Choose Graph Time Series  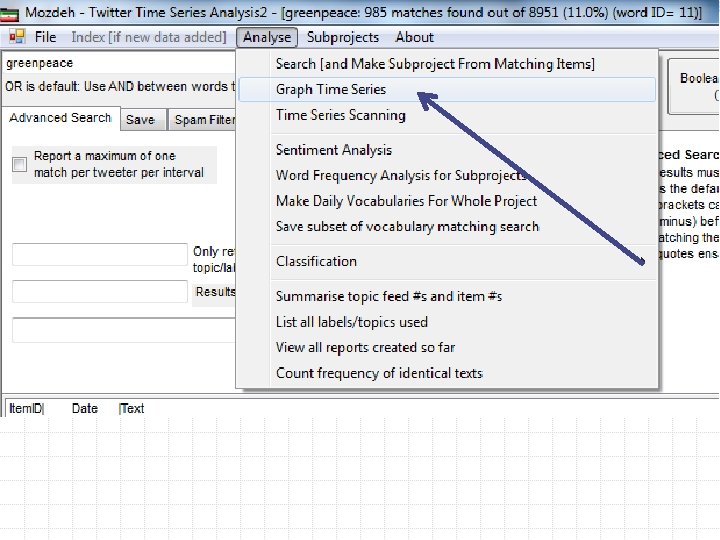tap(447, 89)
